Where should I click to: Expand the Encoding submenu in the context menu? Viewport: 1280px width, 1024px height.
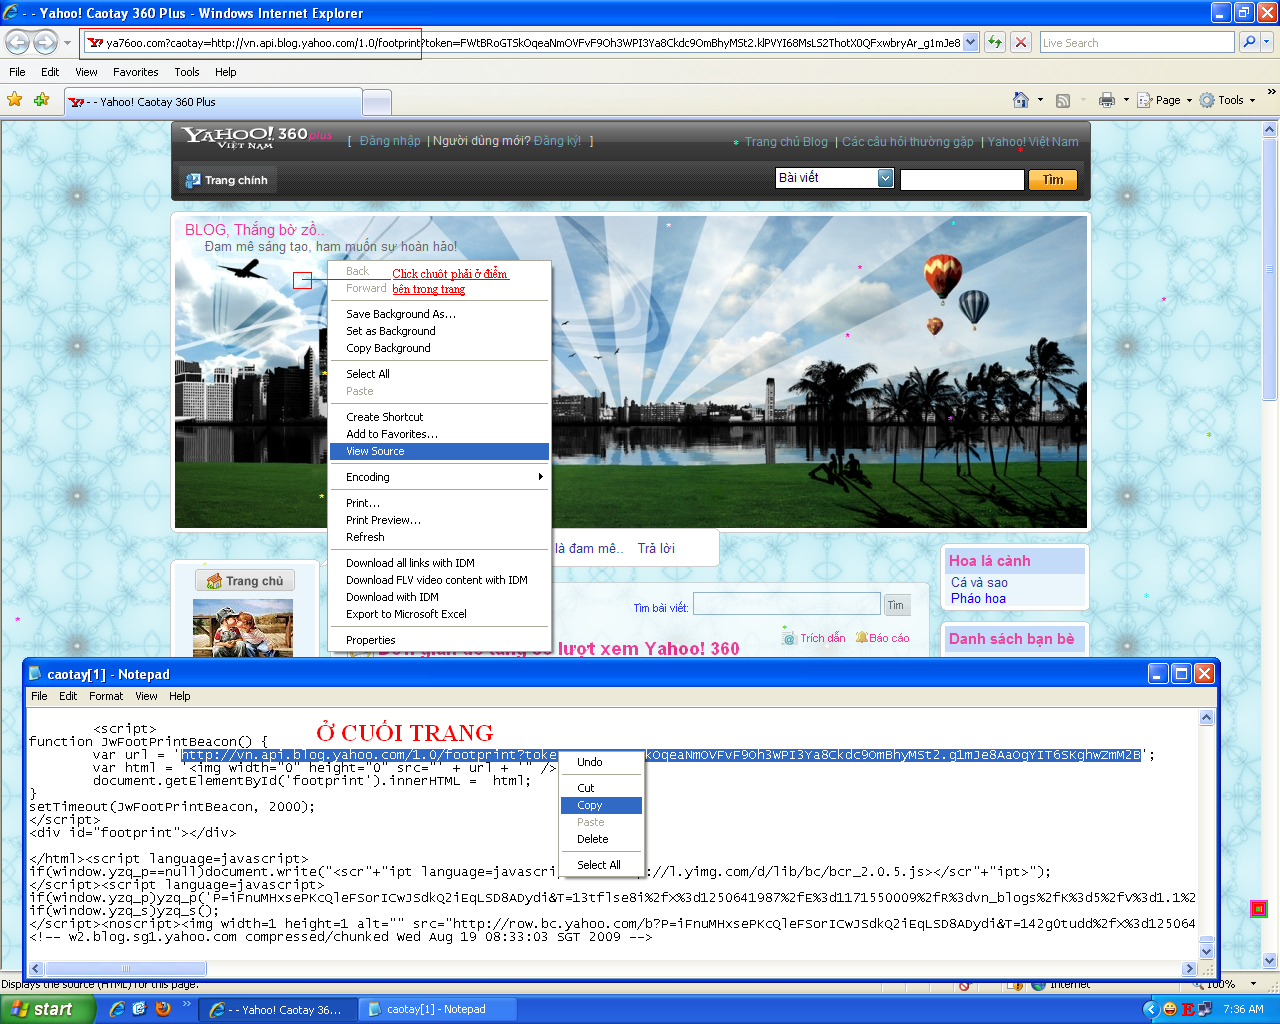point(440,477)
